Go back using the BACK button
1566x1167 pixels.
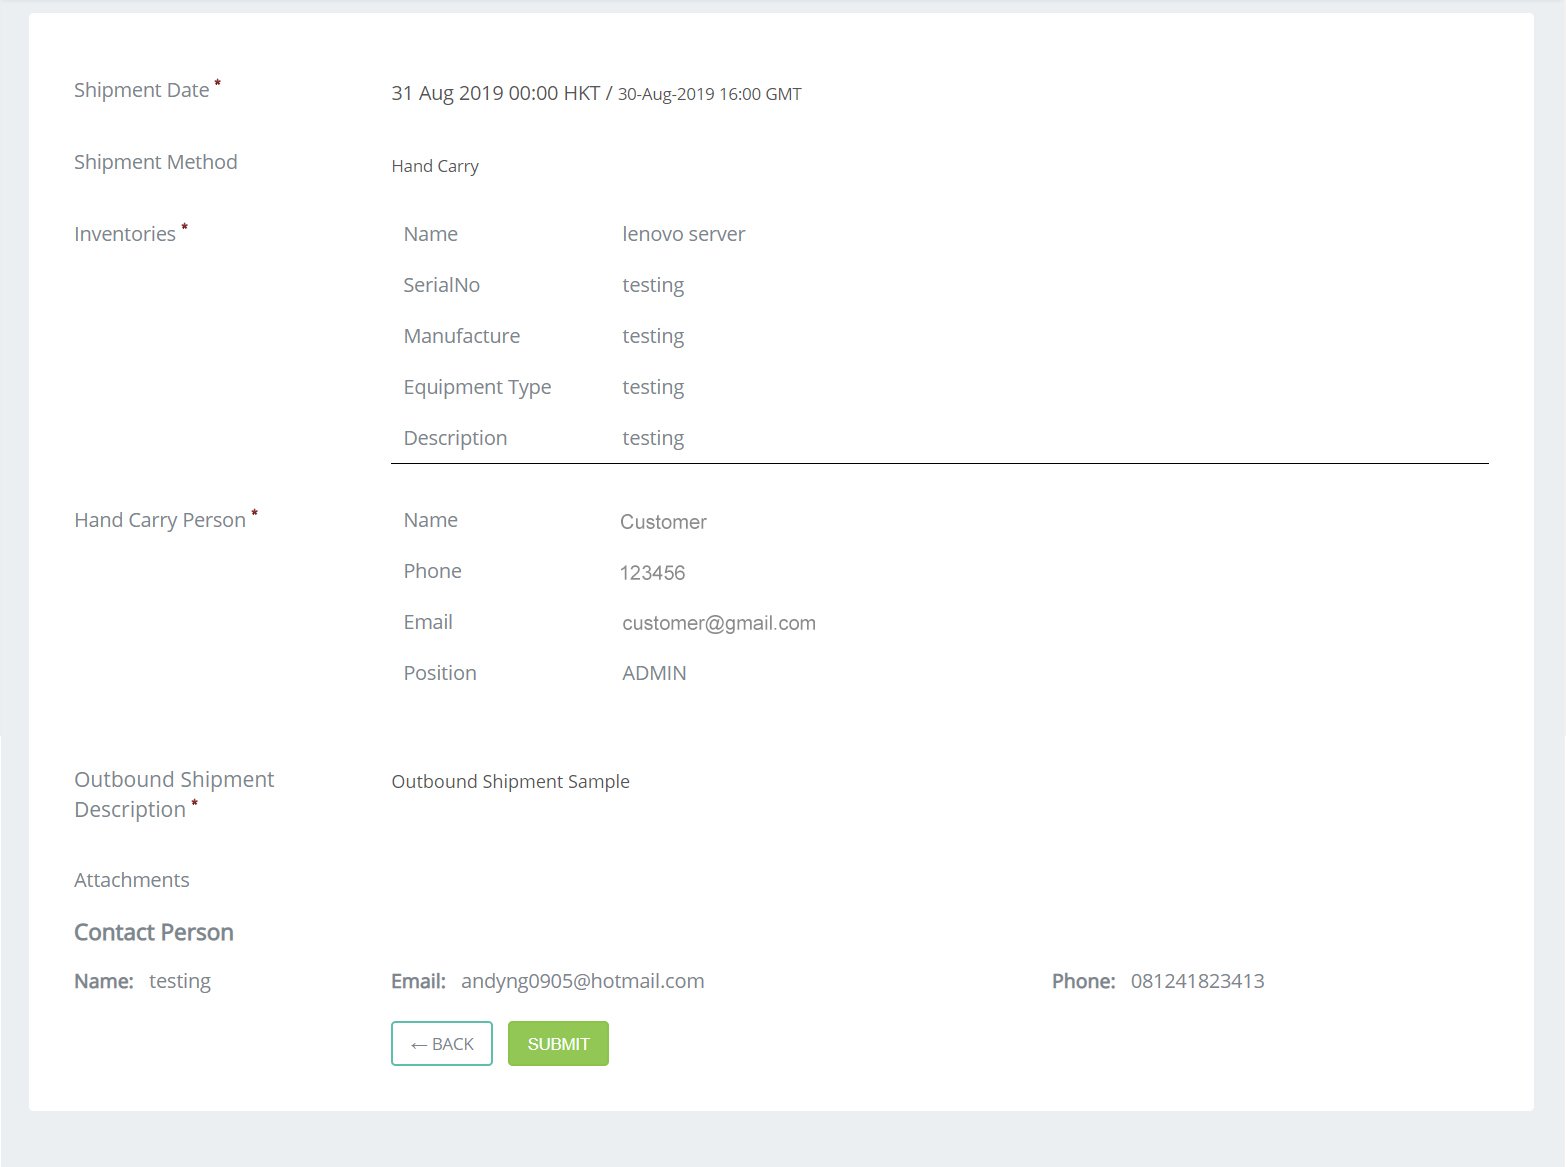[x=441, y=1044]
